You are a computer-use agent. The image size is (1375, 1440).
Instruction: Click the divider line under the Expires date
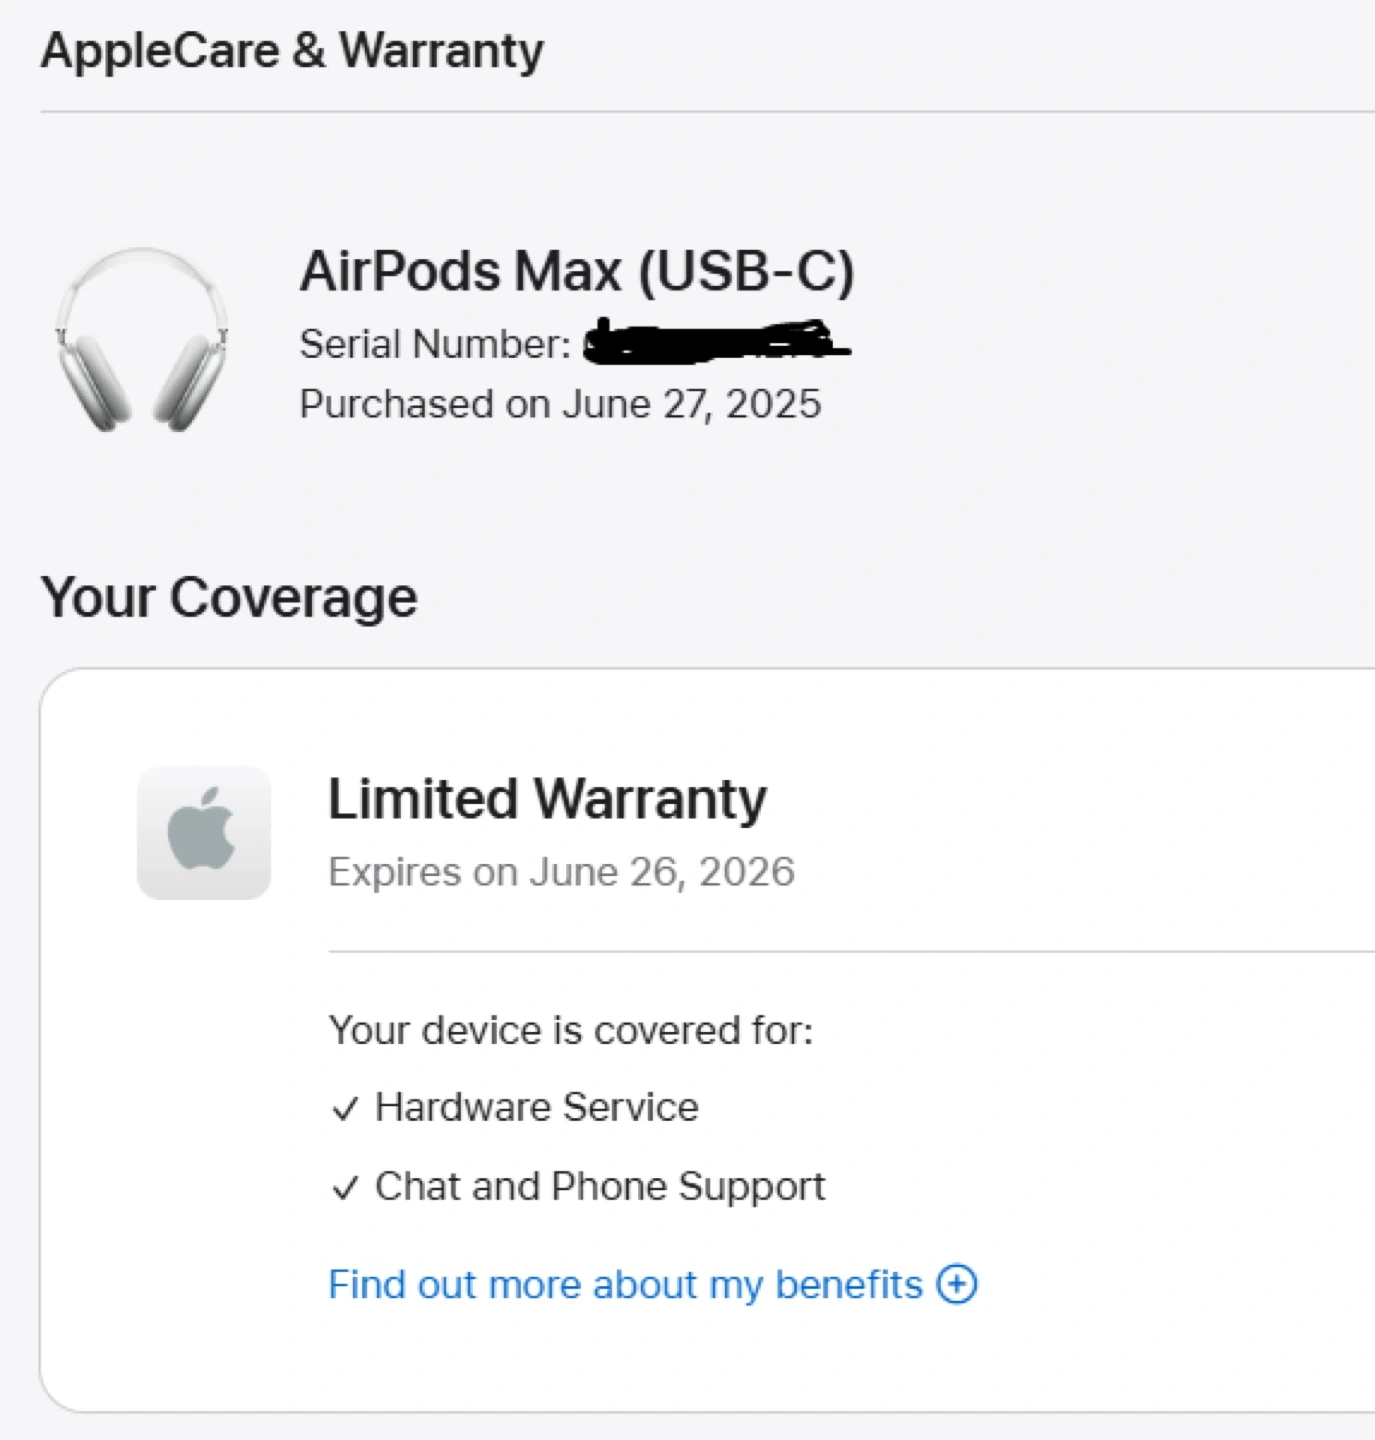tap(850, 952)
